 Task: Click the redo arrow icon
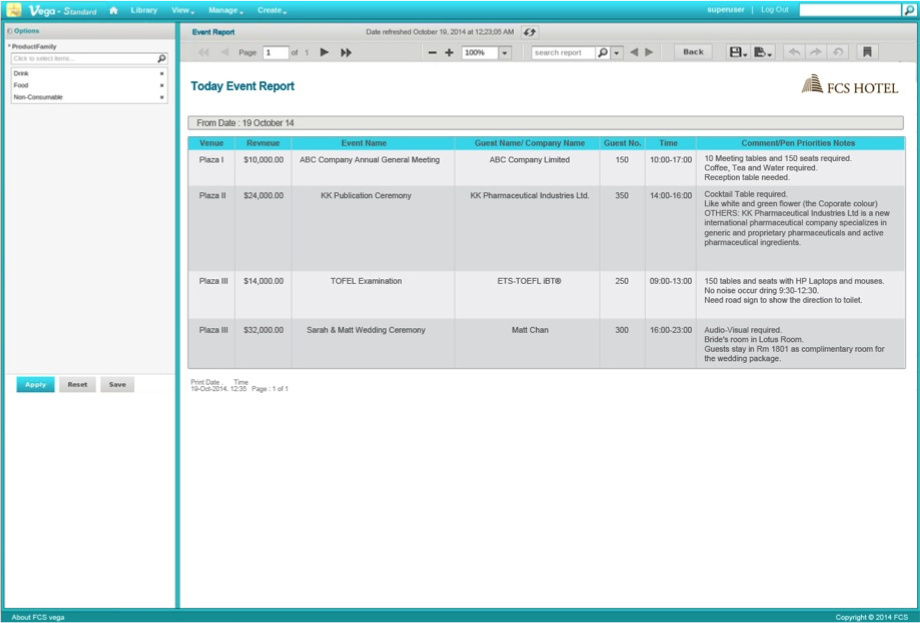816,52
